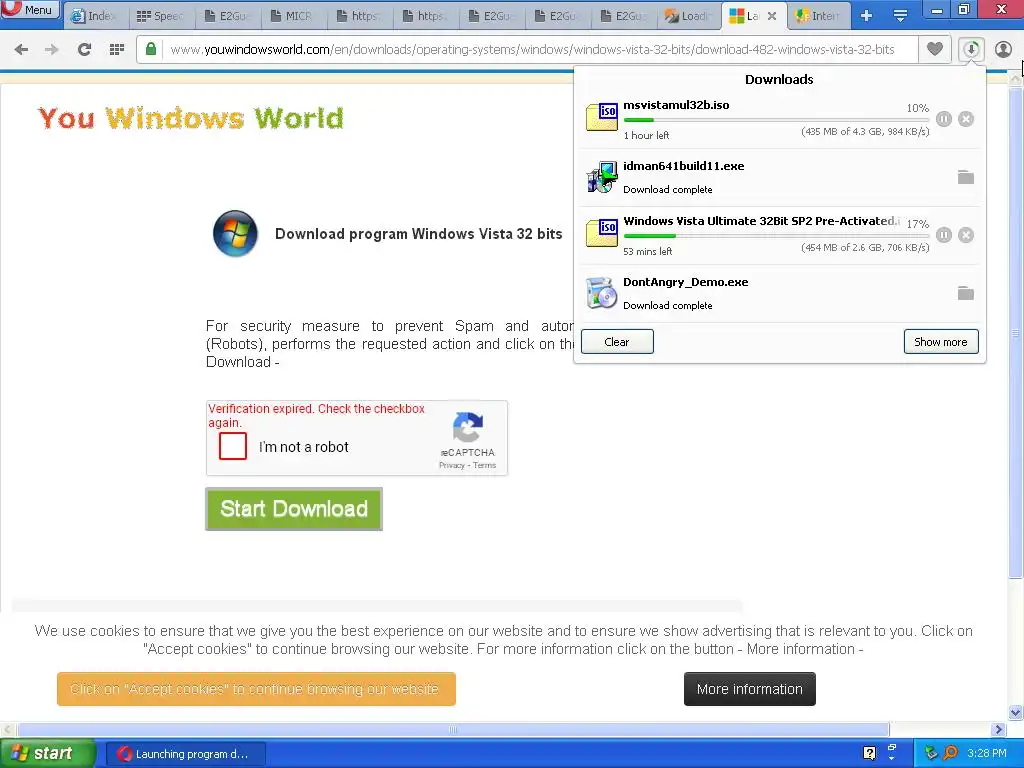Click the msvistamul32b.iso progress bar
Viewport: 1024px width, 768px height.
(x=776, y=120)
